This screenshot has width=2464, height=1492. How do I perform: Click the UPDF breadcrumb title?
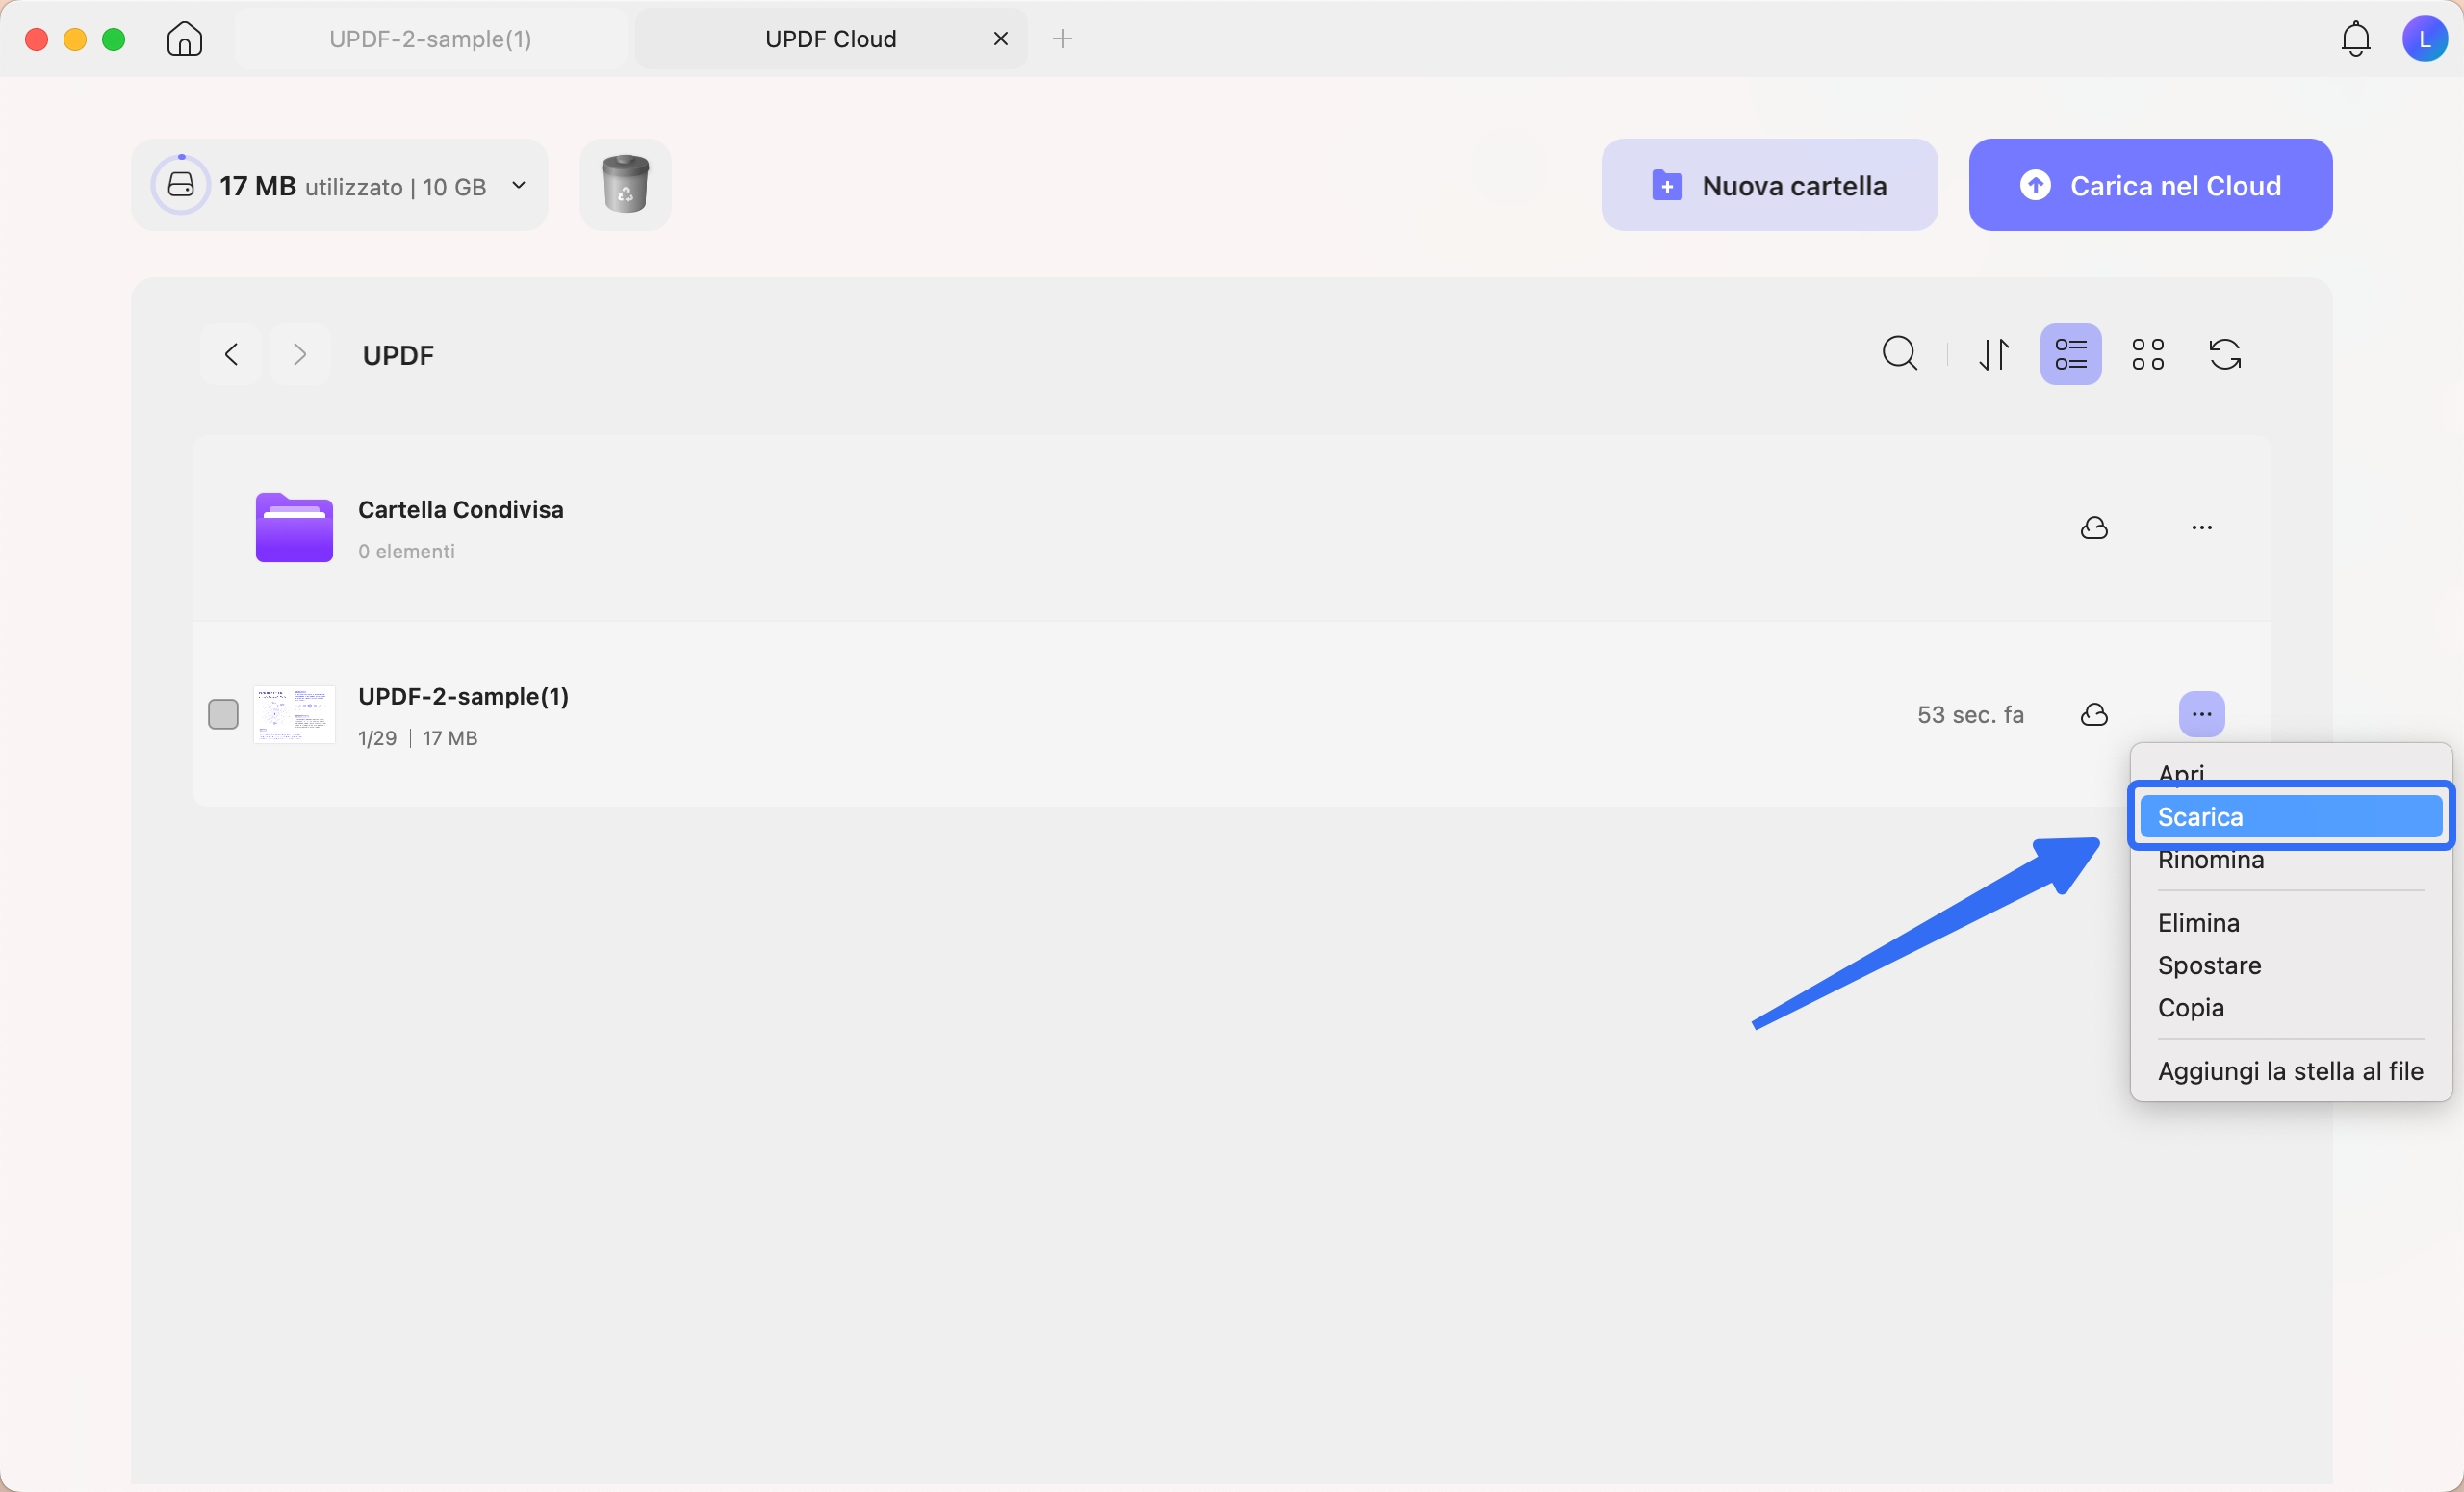(x=398, y=355)
